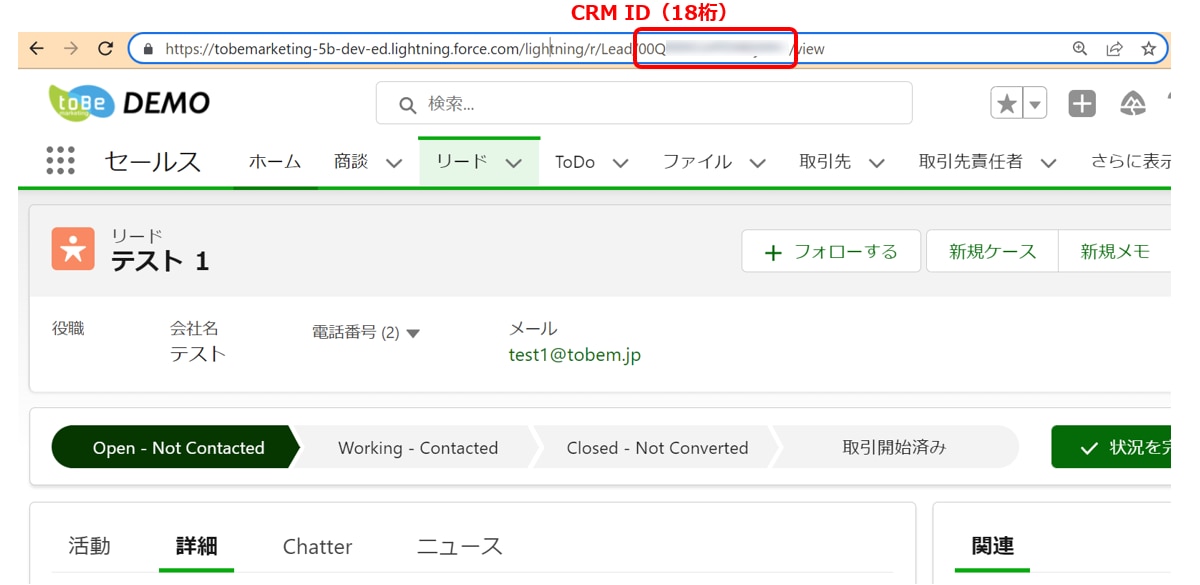Switch to the ニュース tab
The width and height of the screenshot is (1200, 585).
point(460,546)
